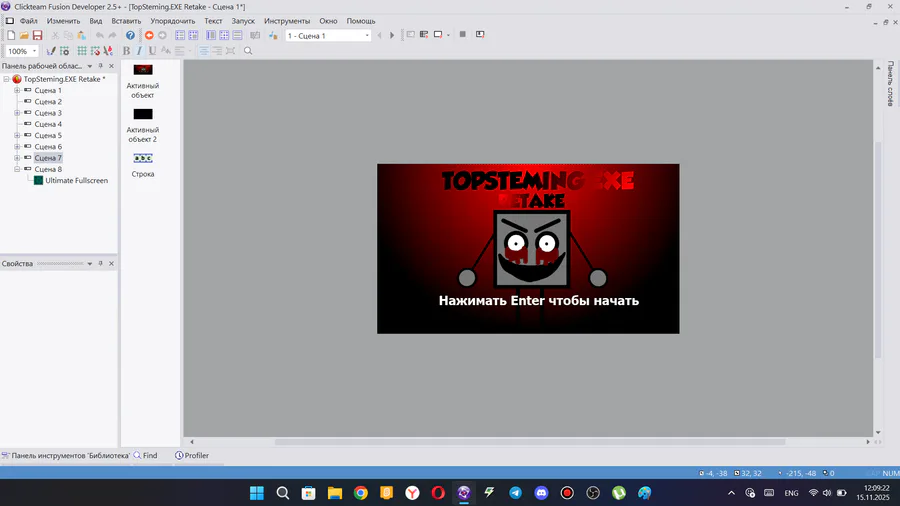Open workspace panel options dropdown arrow
This screenshot has width=900, height=506.
pyautogui.click(x=90, y=66)
